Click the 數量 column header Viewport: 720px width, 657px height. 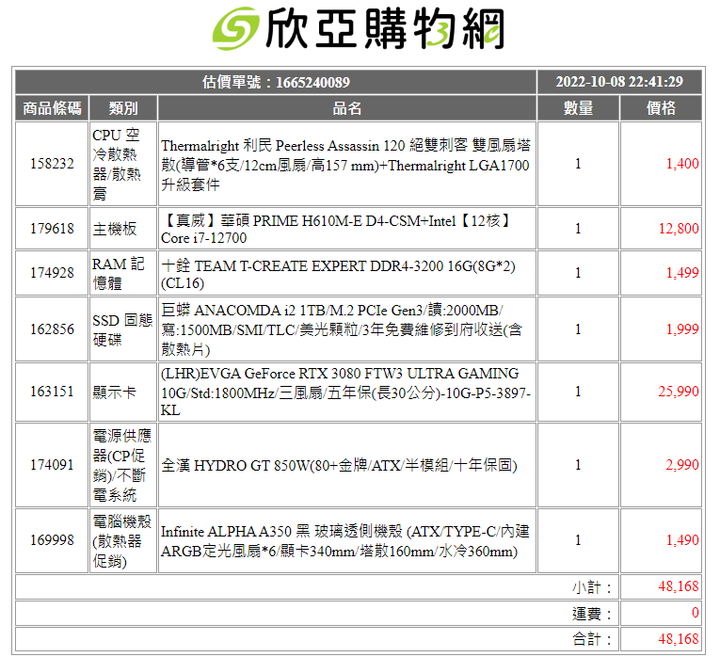[578, 108]
